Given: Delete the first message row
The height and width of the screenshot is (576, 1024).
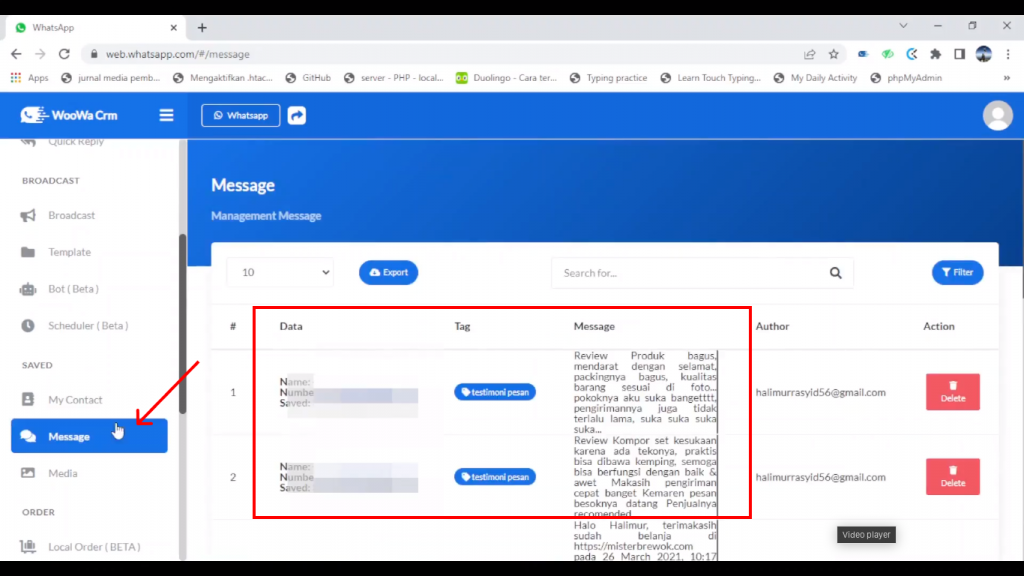Looking at the screenshot, I should coord(952,392).
